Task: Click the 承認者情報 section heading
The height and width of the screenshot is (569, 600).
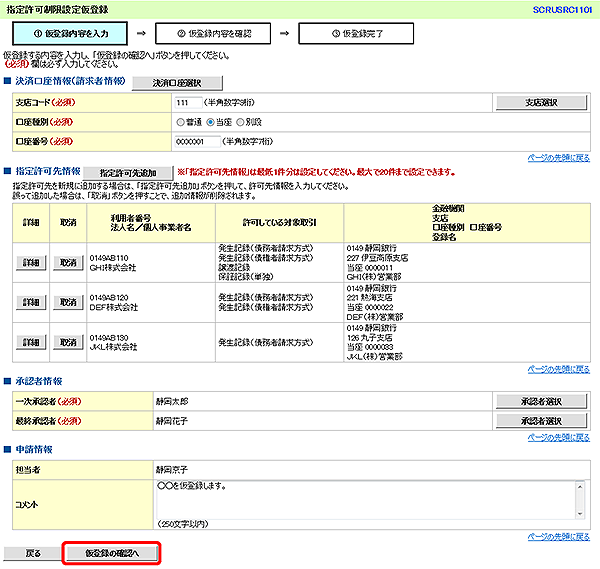Action: [x=39, y=381]
